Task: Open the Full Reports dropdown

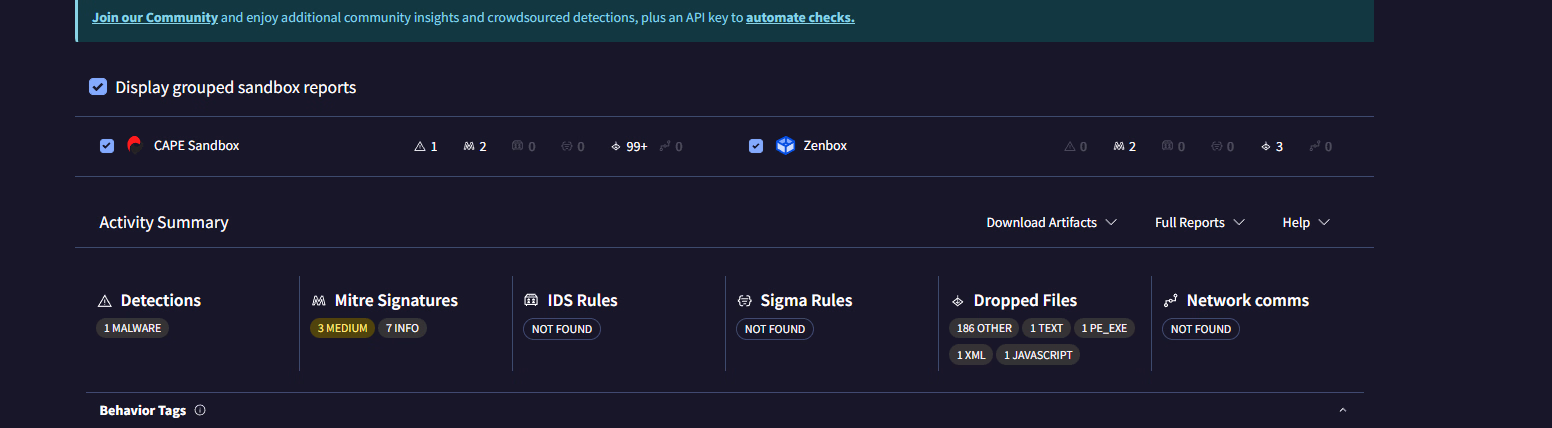Action: [1199, 222]
